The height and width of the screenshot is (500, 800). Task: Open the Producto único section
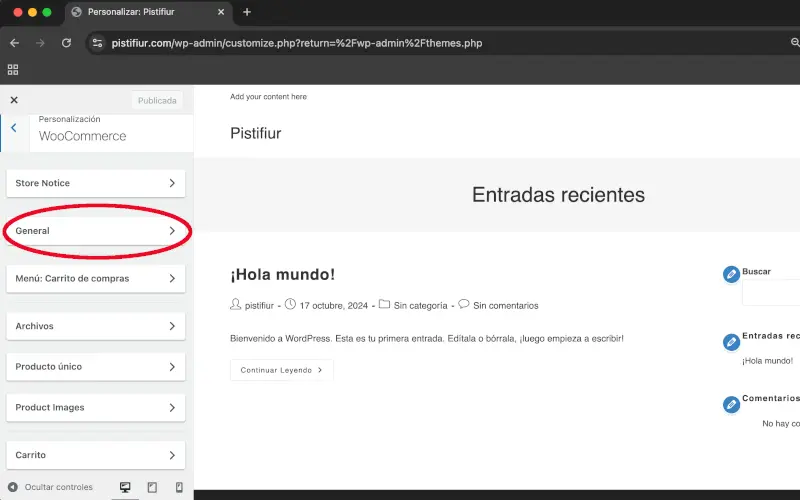click(96, 367)
